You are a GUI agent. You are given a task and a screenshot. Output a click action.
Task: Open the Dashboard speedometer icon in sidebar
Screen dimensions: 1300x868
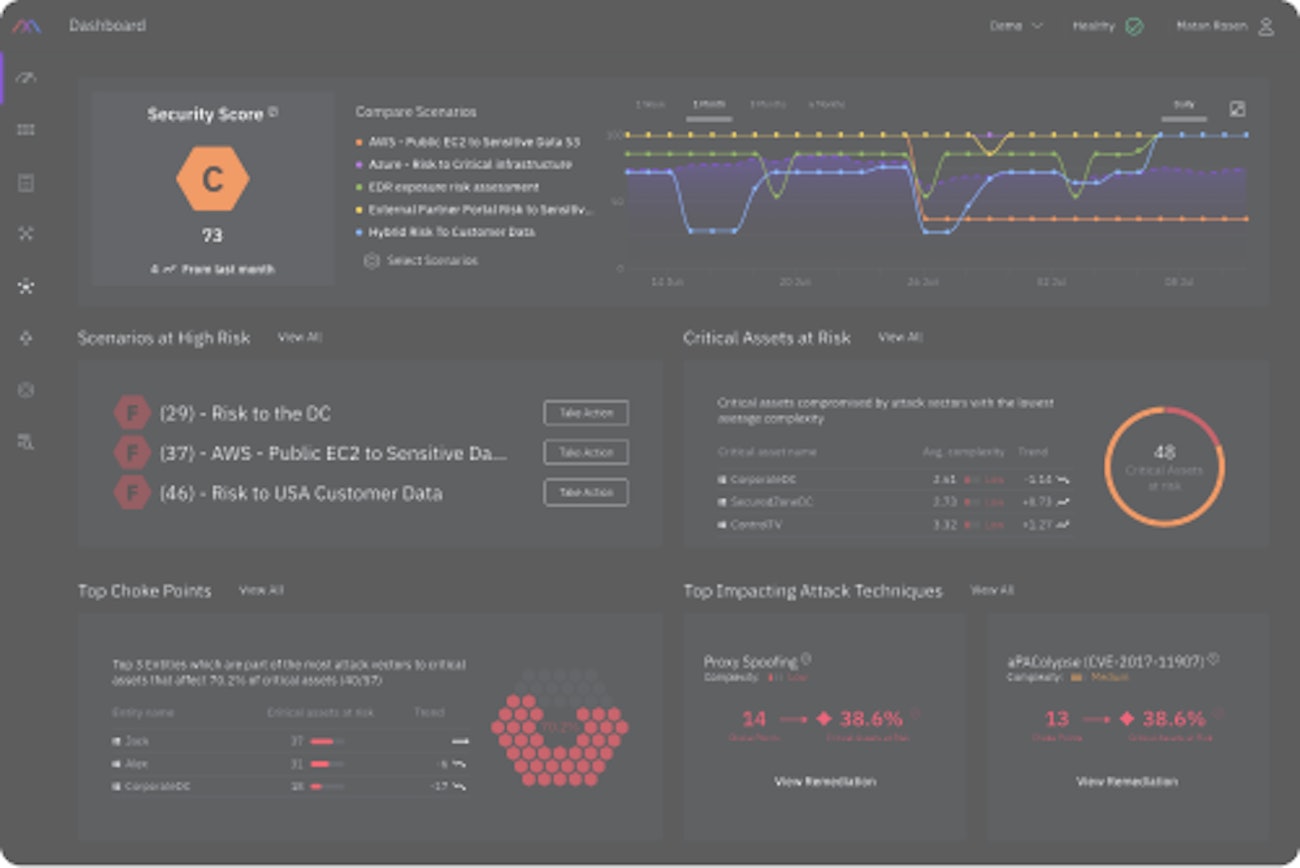(27, 77)
